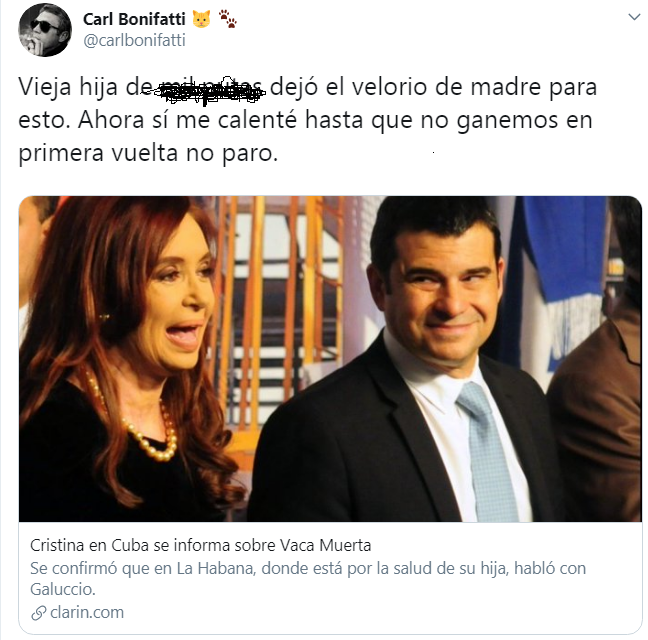Open the @carlbonifatti handle link
648x640 pixels.
(134, 40)
